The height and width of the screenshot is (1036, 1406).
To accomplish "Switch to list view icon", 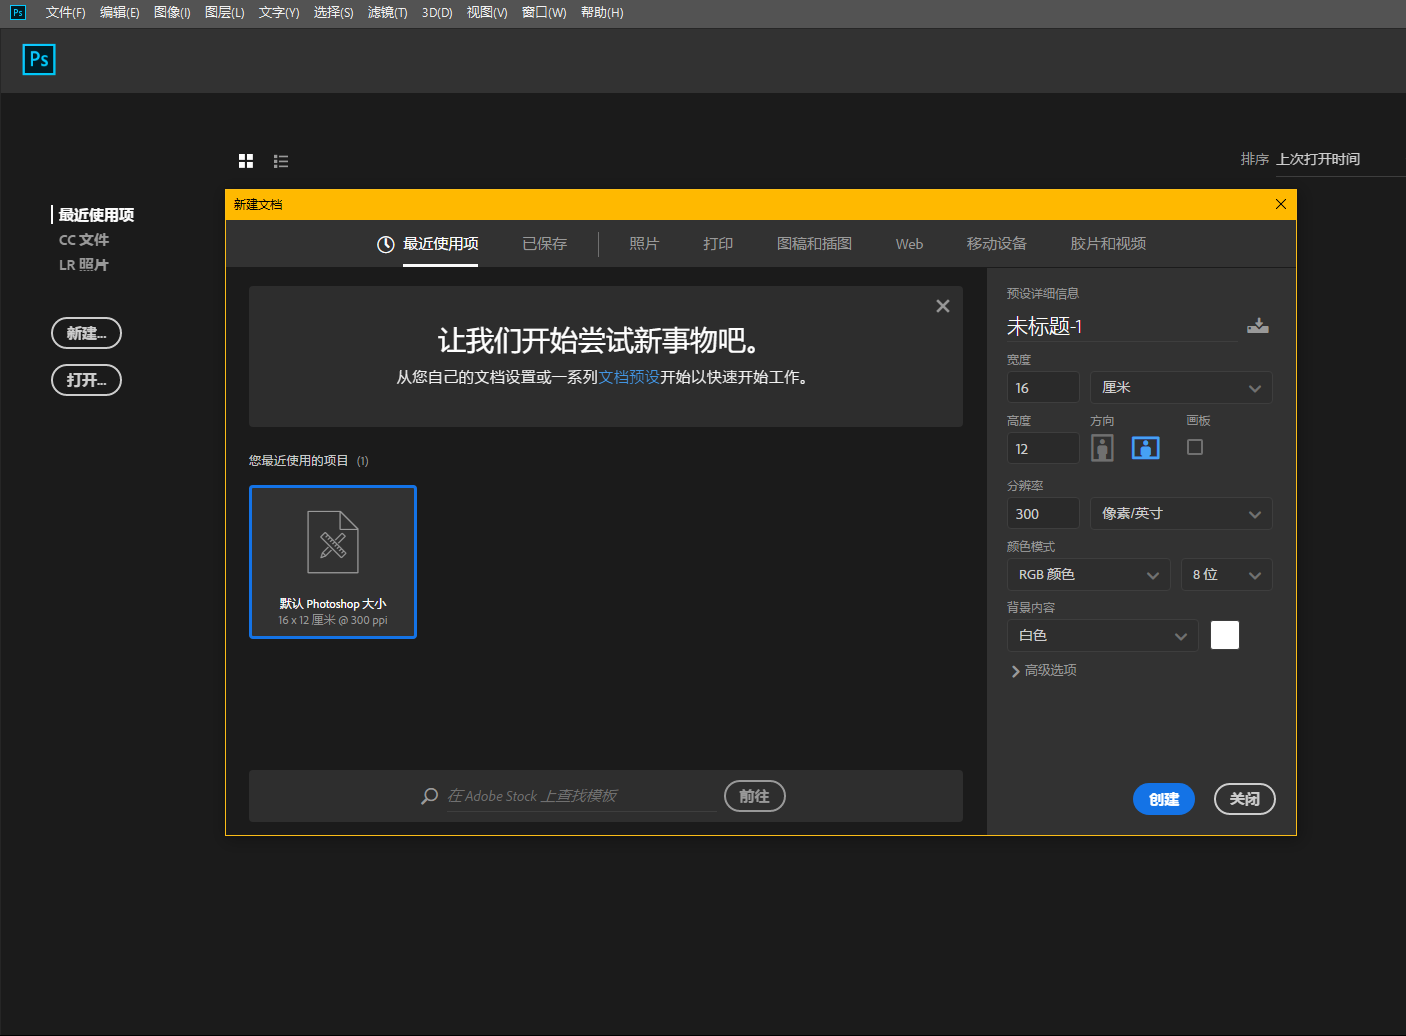I will [281, 161].
